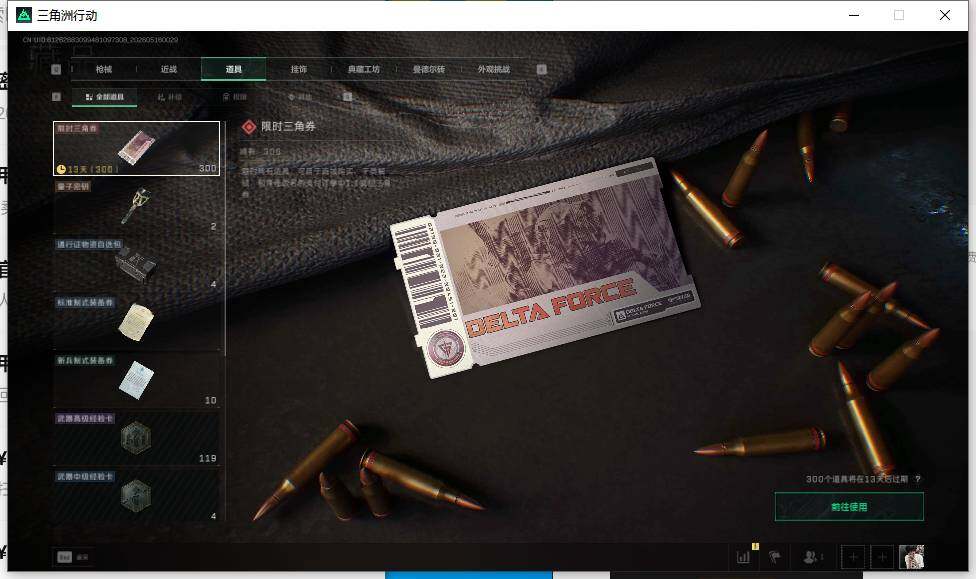The image size is (976, 579).
Task: Minimize the 三角洲行动 window
Action: tap(854, 15)
